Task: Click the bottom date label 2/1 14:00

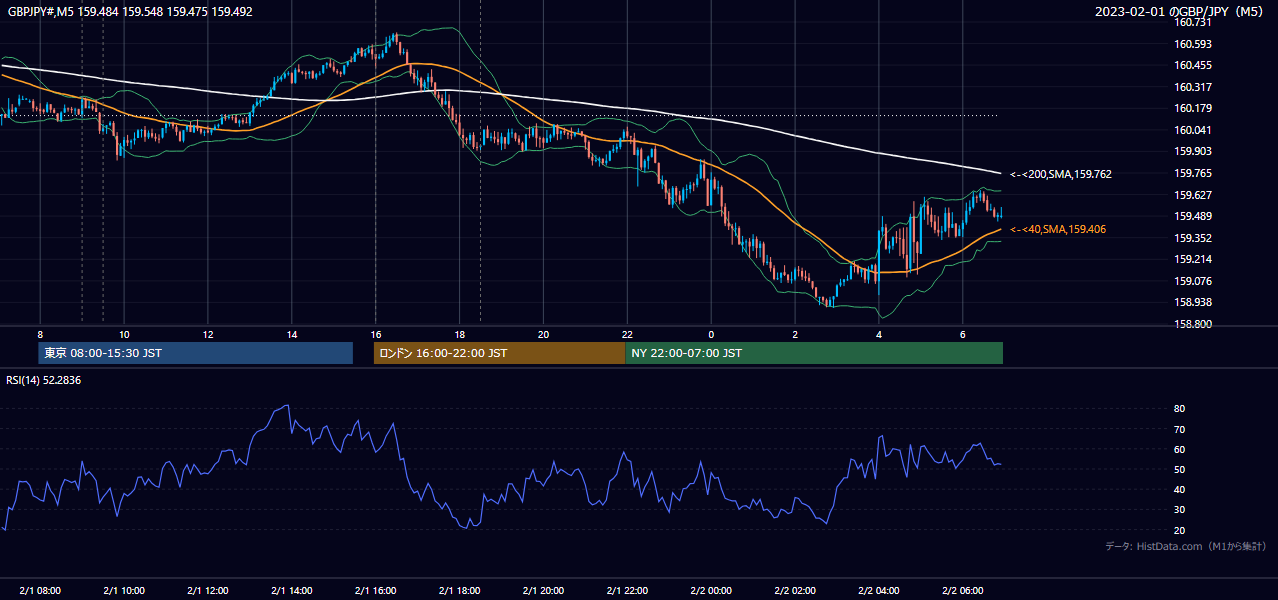Action: click(x=292, y=590)
